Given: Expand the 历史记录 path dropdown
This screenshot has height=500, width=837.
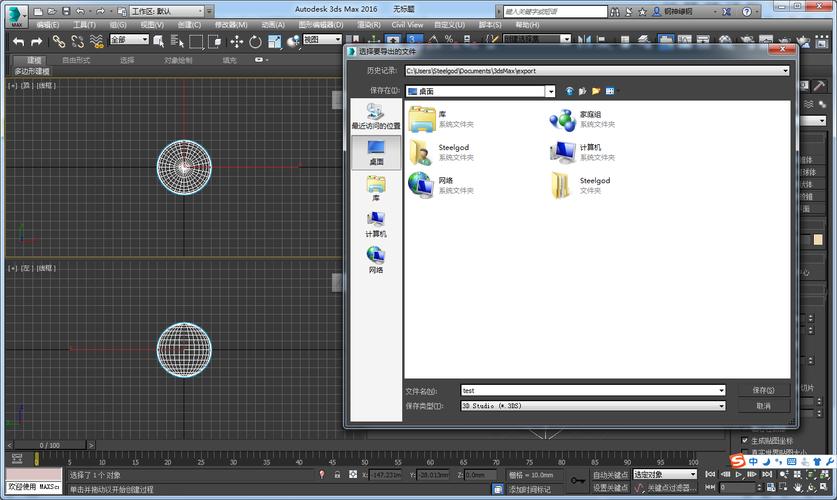Looking at the screenshot, I should click(785, 71).
